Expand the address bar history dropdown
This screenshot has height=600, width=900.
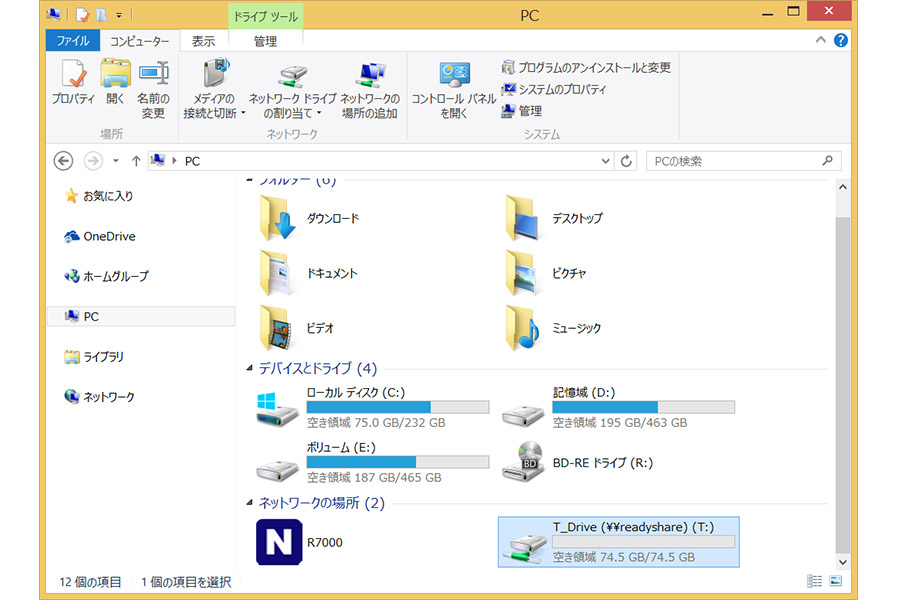point(605,161)
